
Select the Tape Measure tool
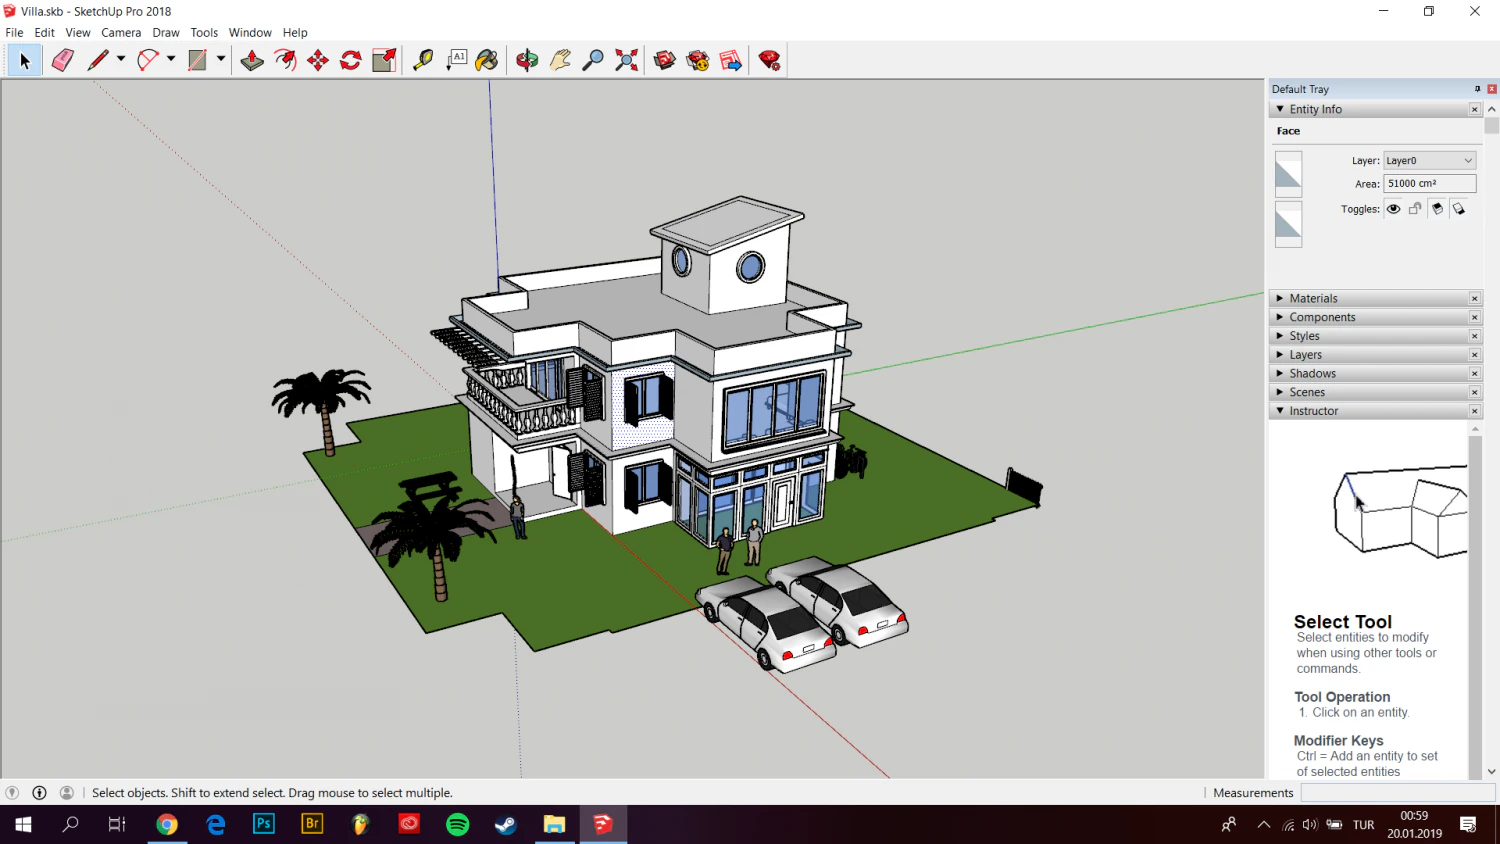point(422,60)
